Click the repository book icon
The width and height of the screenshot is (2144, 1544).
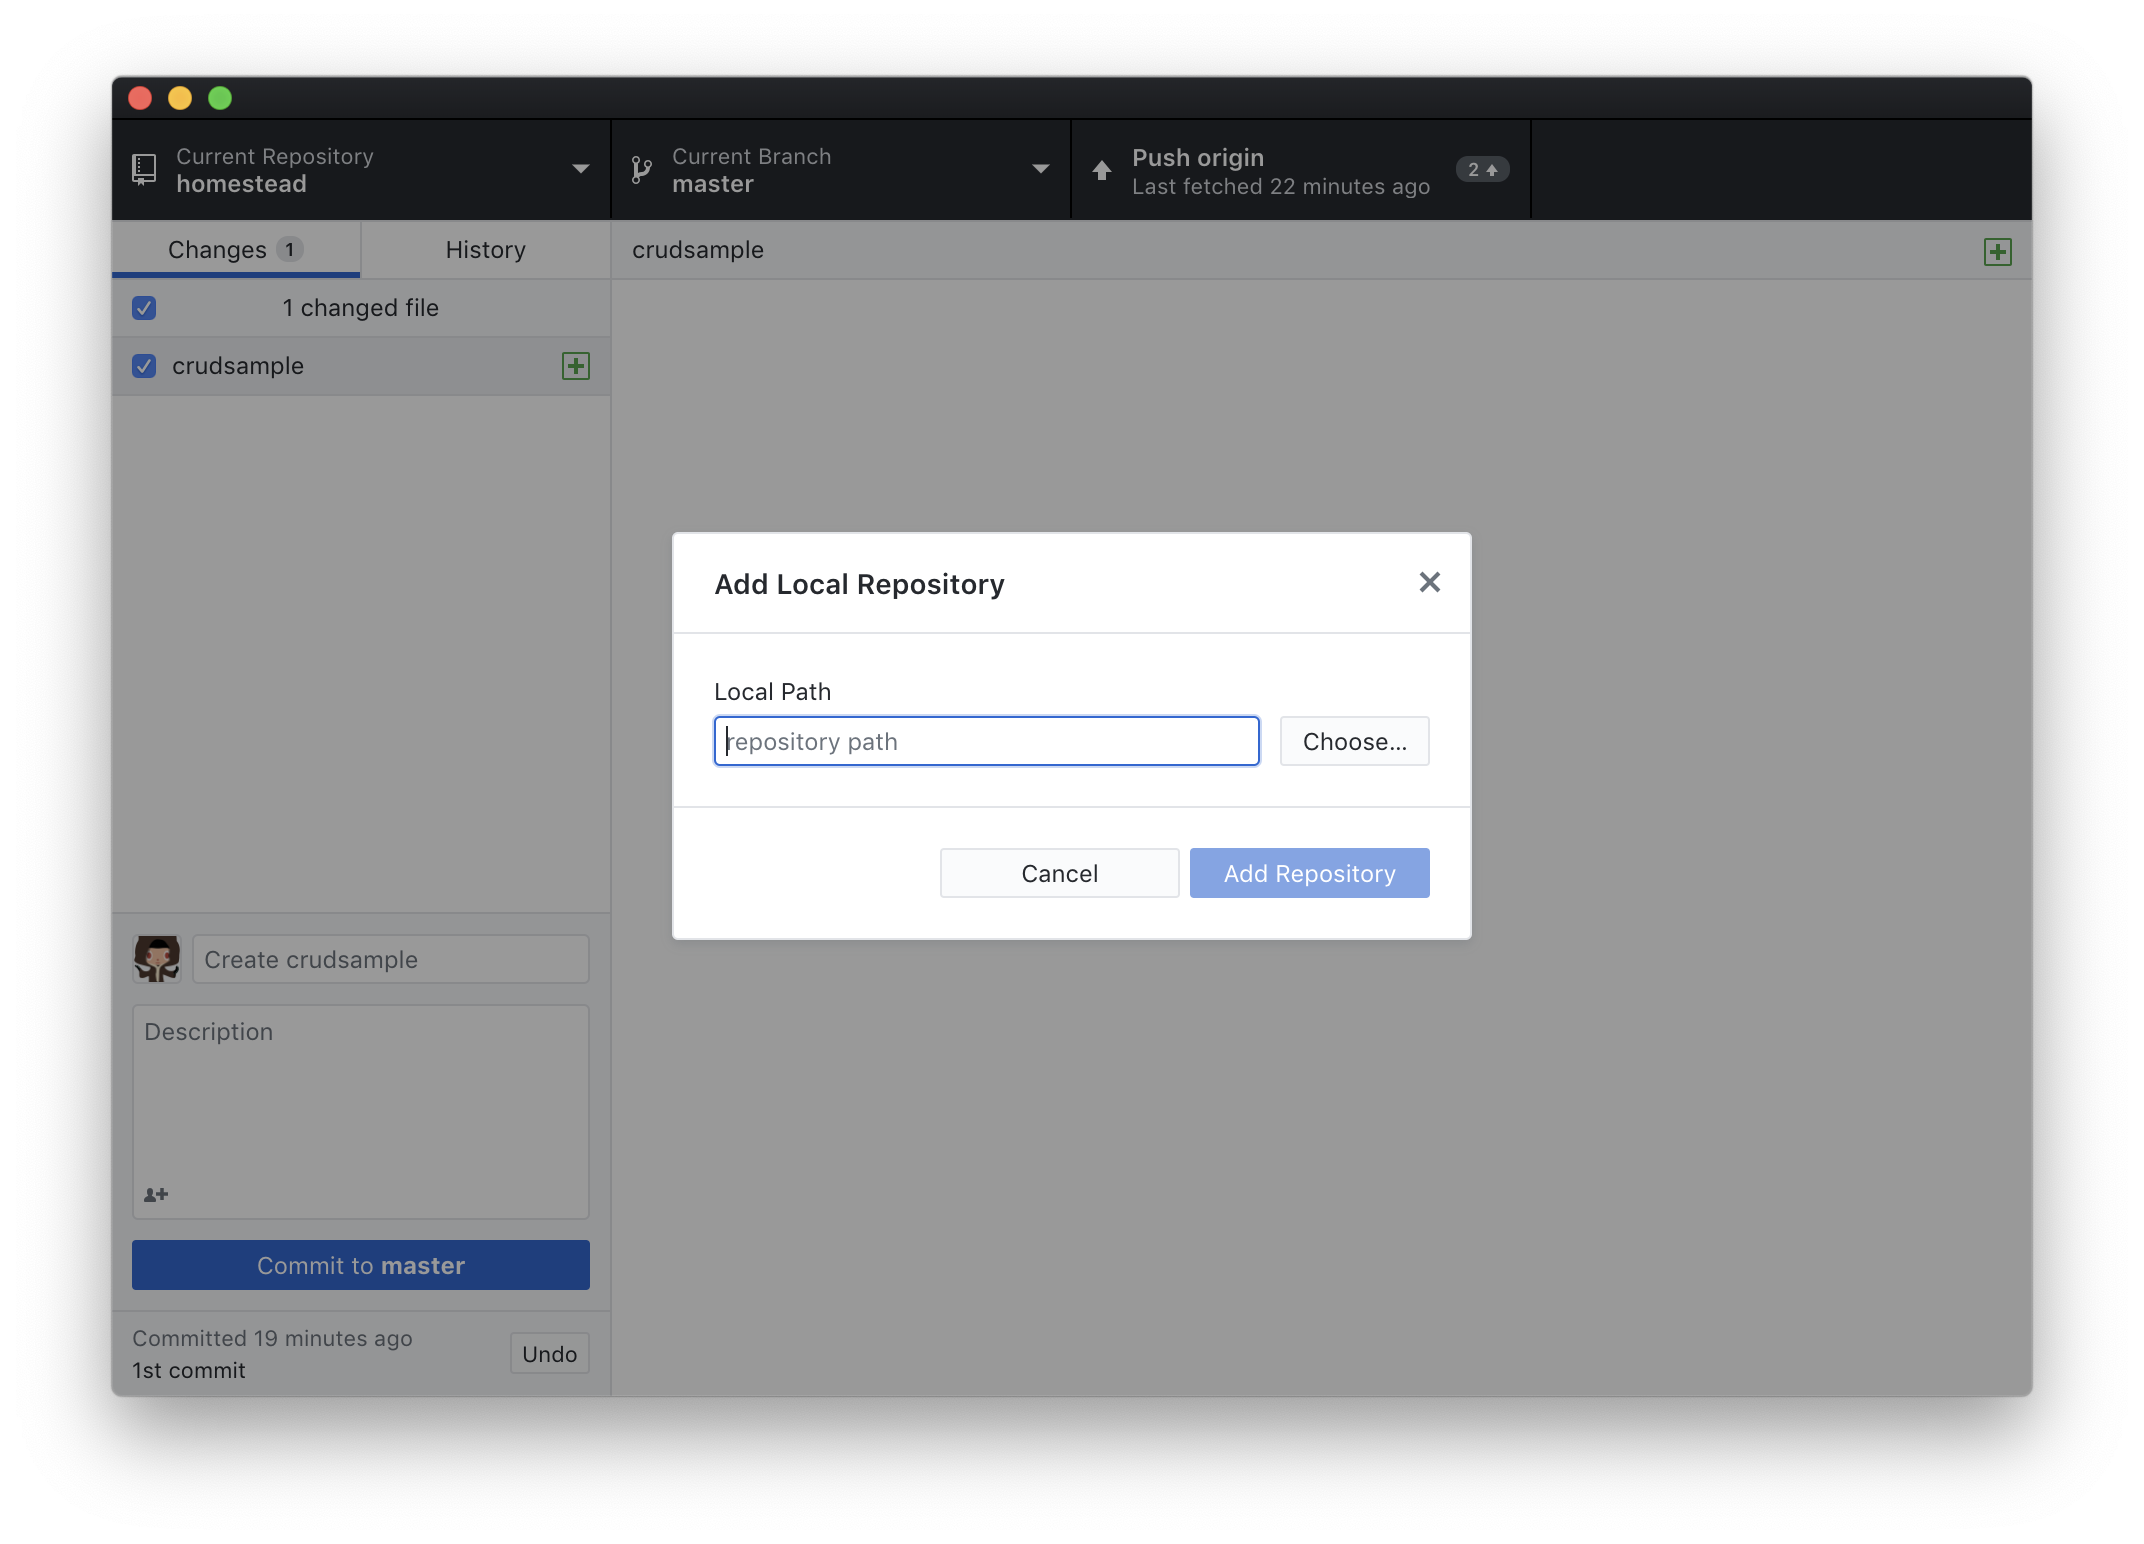tap(144, 169)
